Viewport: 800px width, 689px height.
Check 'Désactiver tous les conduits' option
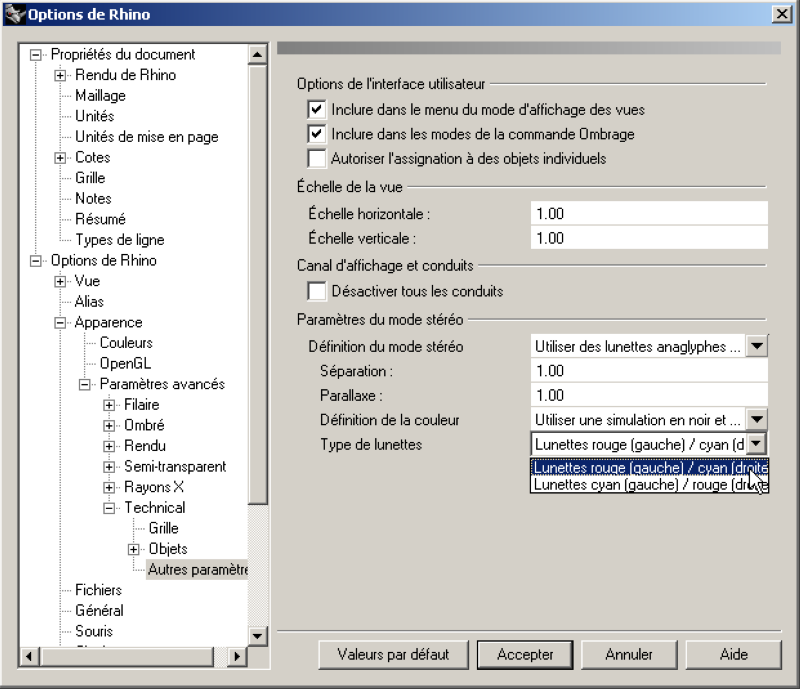[316, 291]
